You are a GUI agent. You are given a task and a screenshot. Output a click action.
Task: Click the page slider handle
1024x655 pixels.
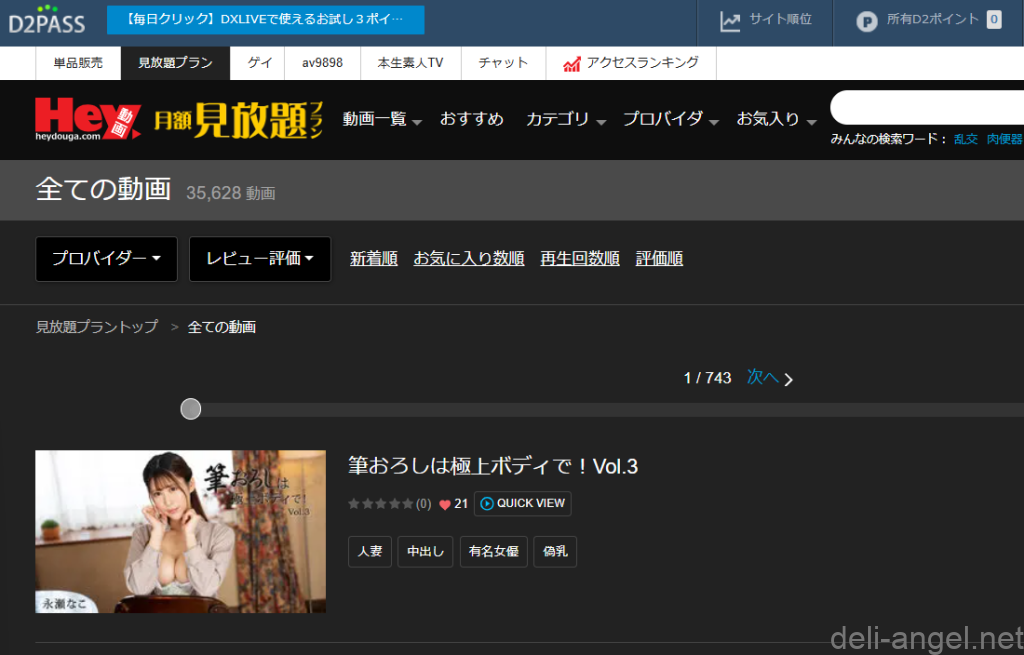click(191, 409)
